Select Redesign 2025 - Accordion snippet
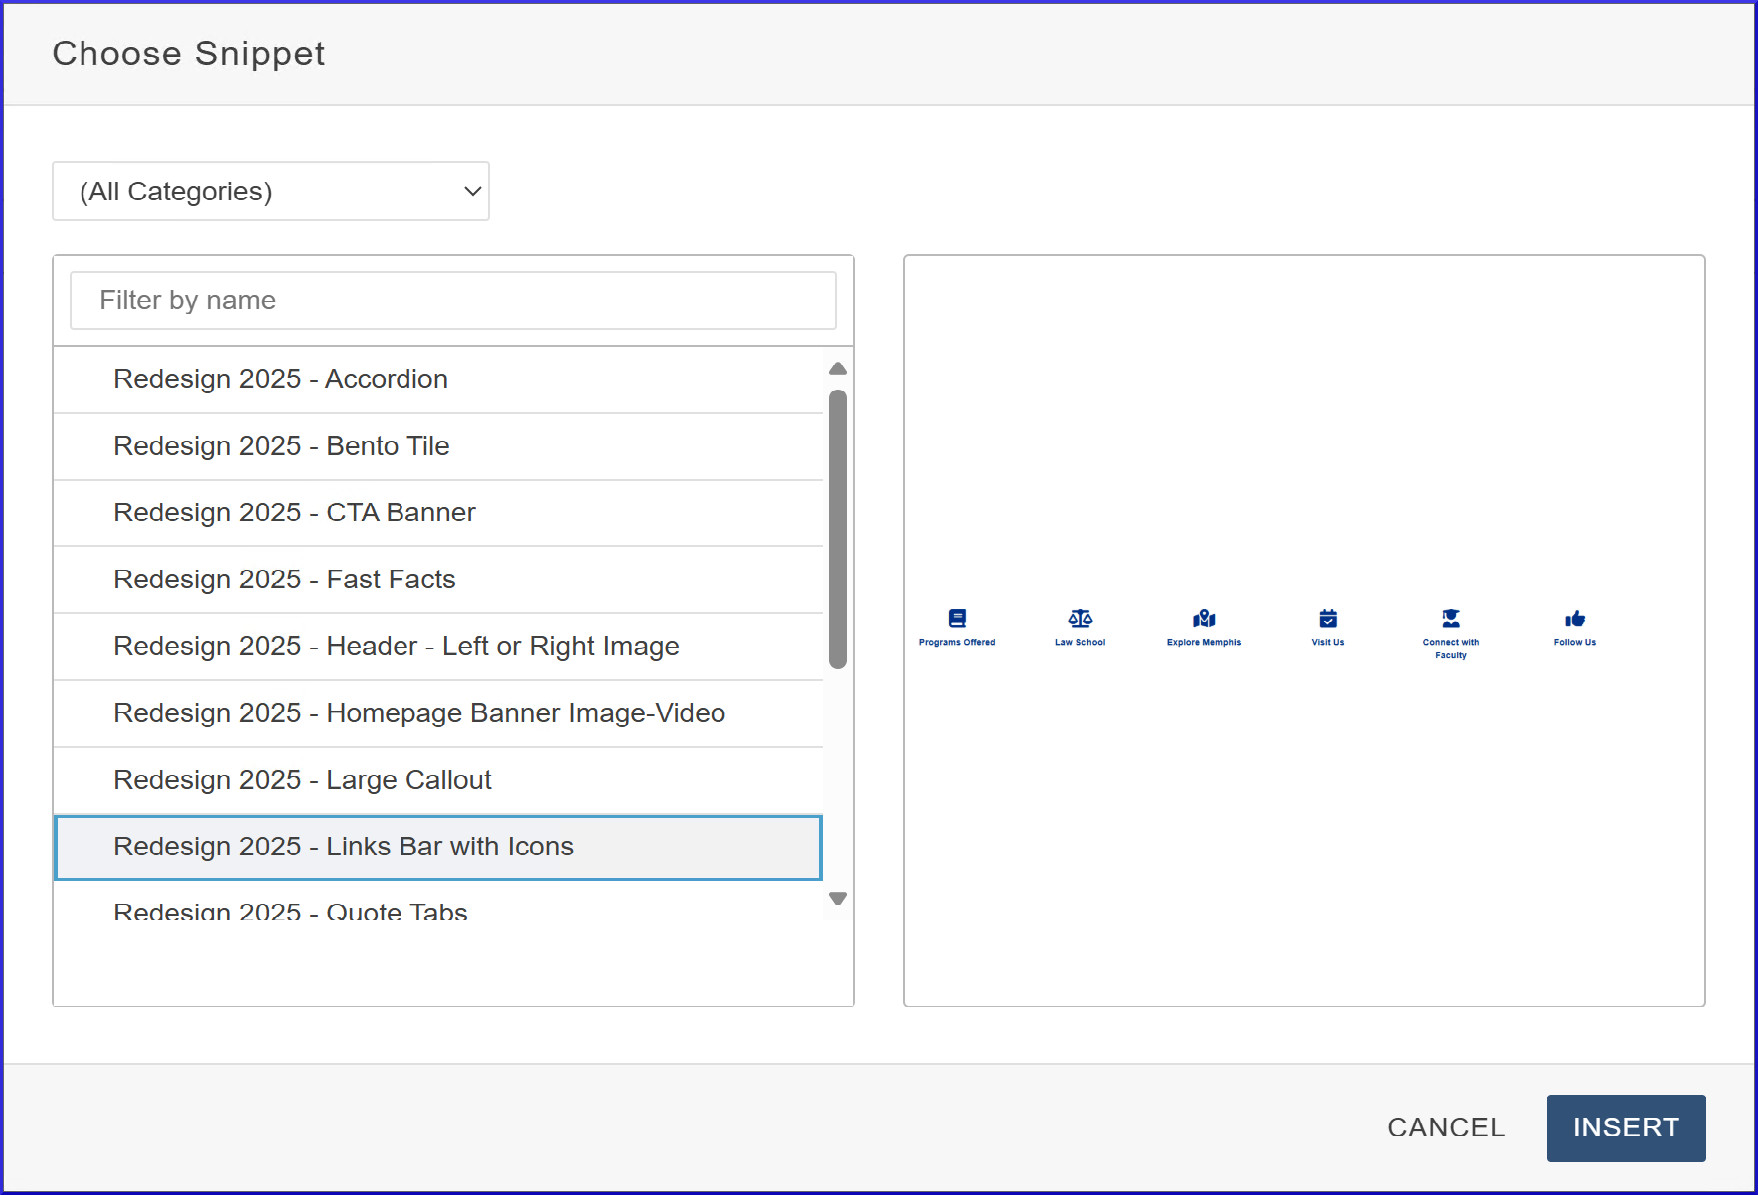Viewport: 1758px width, 1195px height. pos(280,379)
